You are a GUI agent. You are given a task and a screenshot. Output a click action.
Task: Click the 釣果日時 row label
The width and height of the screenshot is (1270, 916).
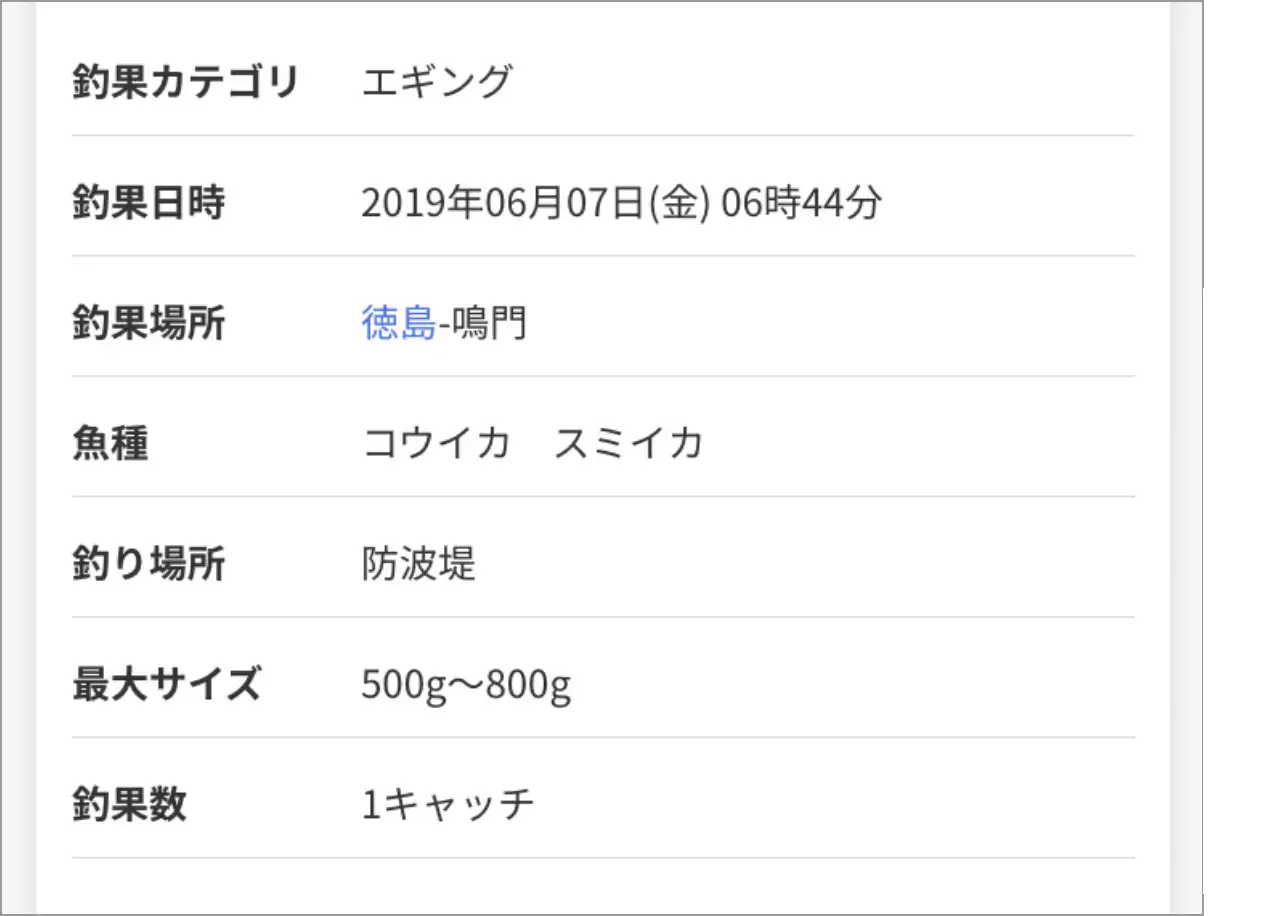[x=149, y=202]
